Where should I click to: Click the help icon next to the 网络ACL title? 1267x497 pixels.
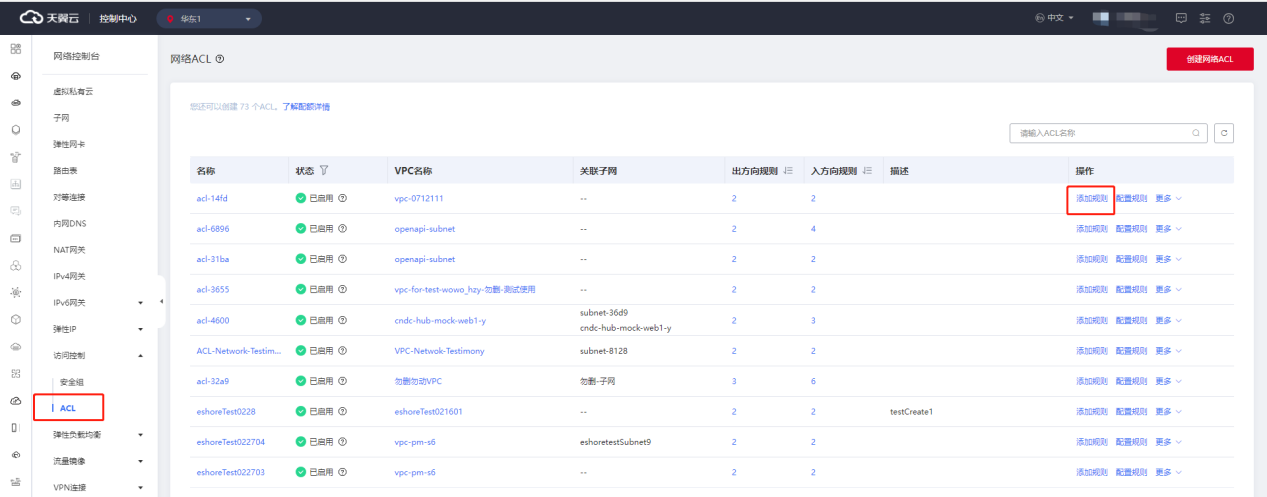[220, 60]
